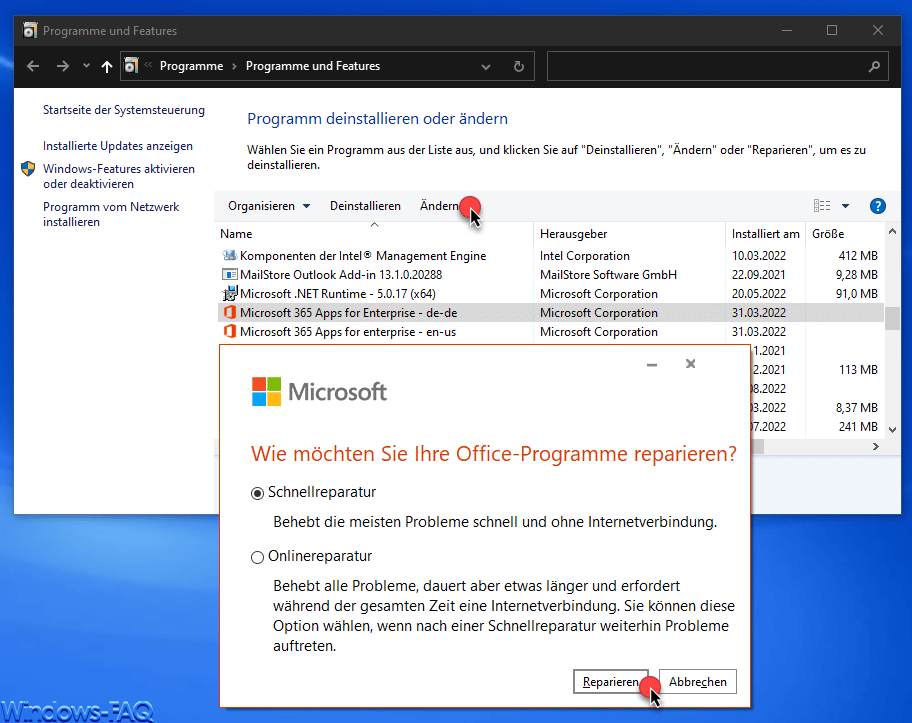Screen dimensions: 912x723
Task: Click the Programme und Features title bar icon
Action: tap(30, 30)
